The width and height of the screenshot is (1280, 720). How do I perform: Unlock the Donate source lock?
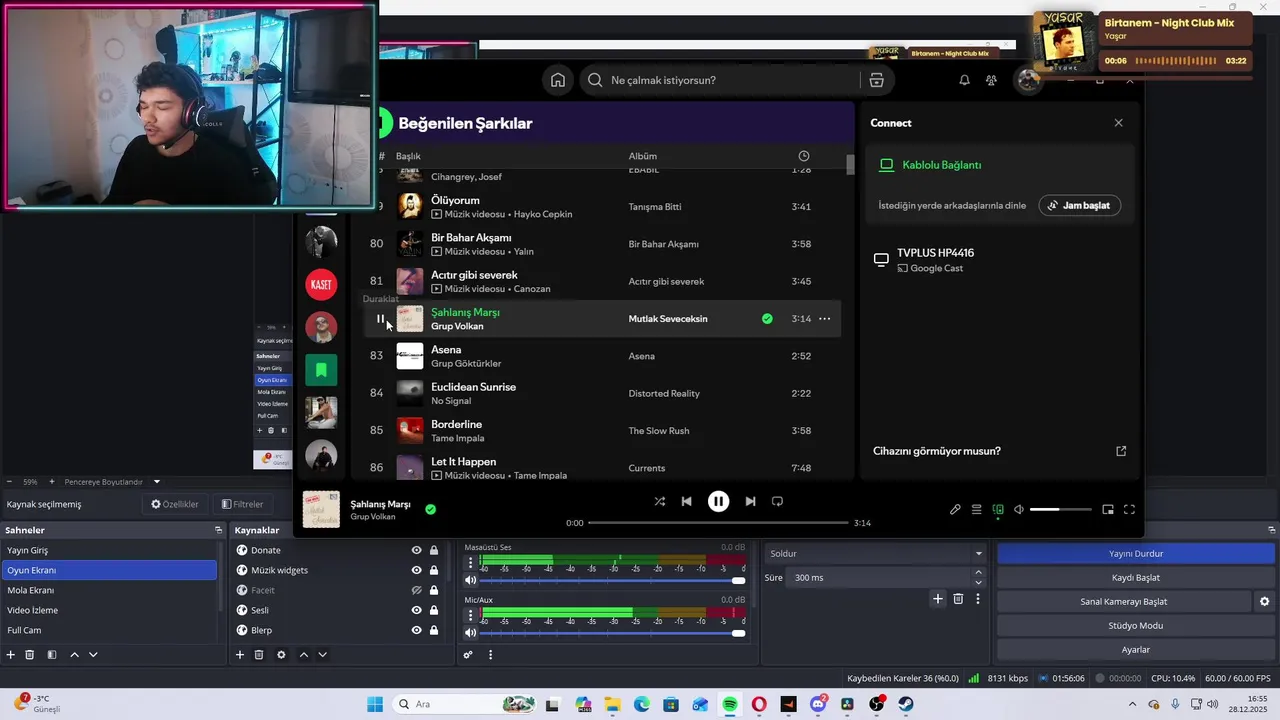434,550
